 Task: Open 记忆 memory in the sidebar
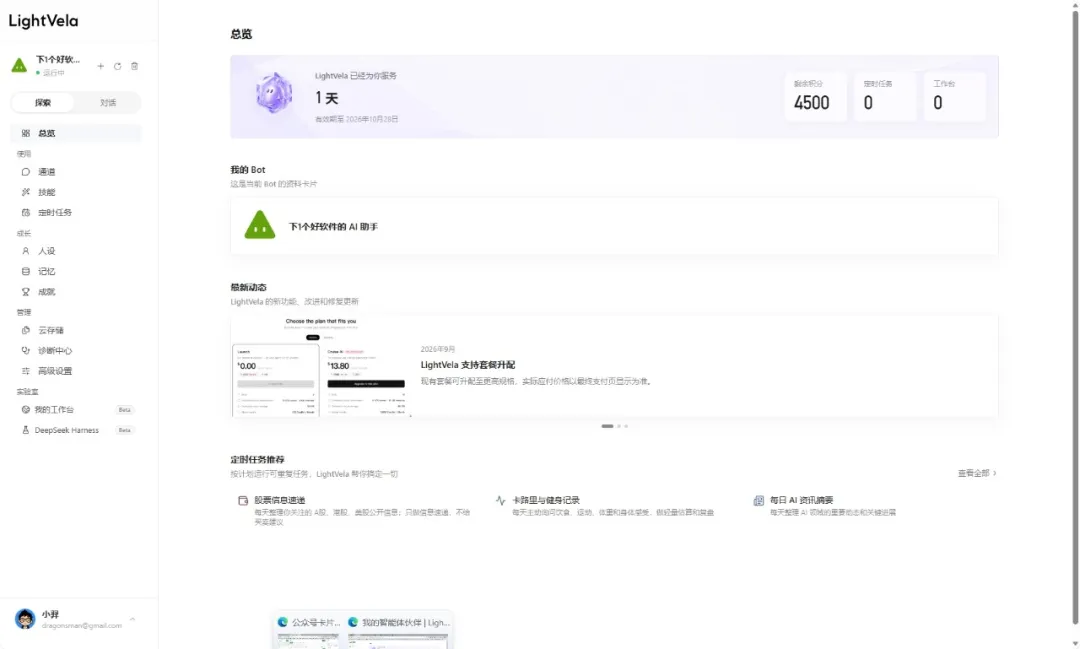tap(76, 271)
